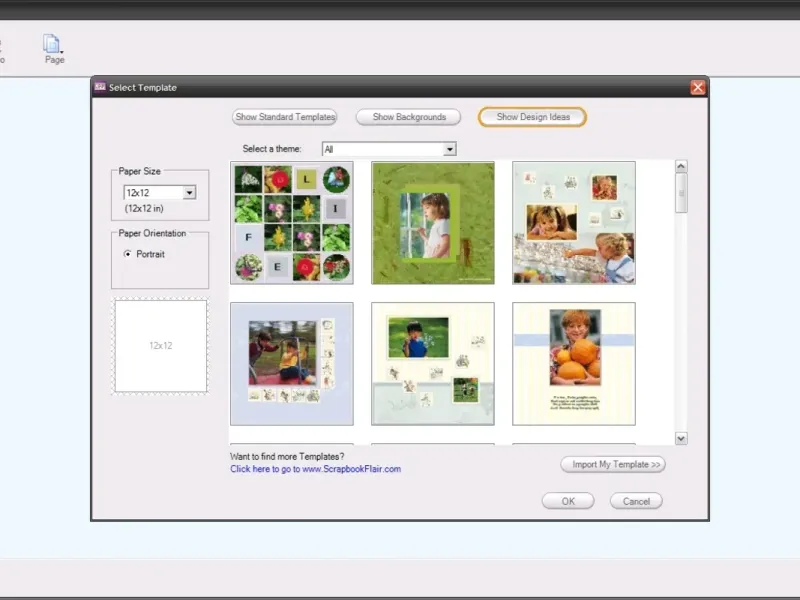Image resolution: width=800 pixels, height=600 pixels.
Task: Pick the three-children collage template
Action: pos(574,223)
